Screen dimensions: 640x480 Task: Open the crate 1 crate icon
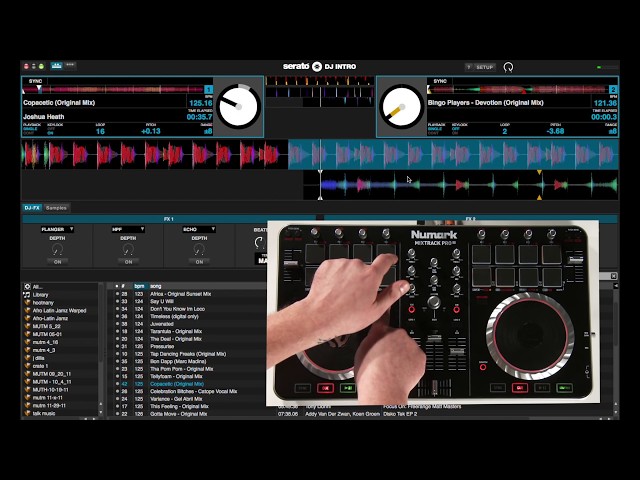(x=27, y=366)
